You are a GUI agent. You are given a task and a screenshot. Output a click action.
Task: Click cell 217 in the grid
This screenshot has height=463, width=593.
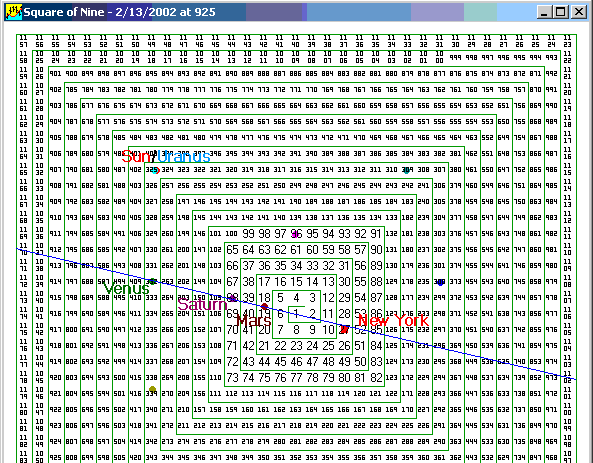[280, 426]
